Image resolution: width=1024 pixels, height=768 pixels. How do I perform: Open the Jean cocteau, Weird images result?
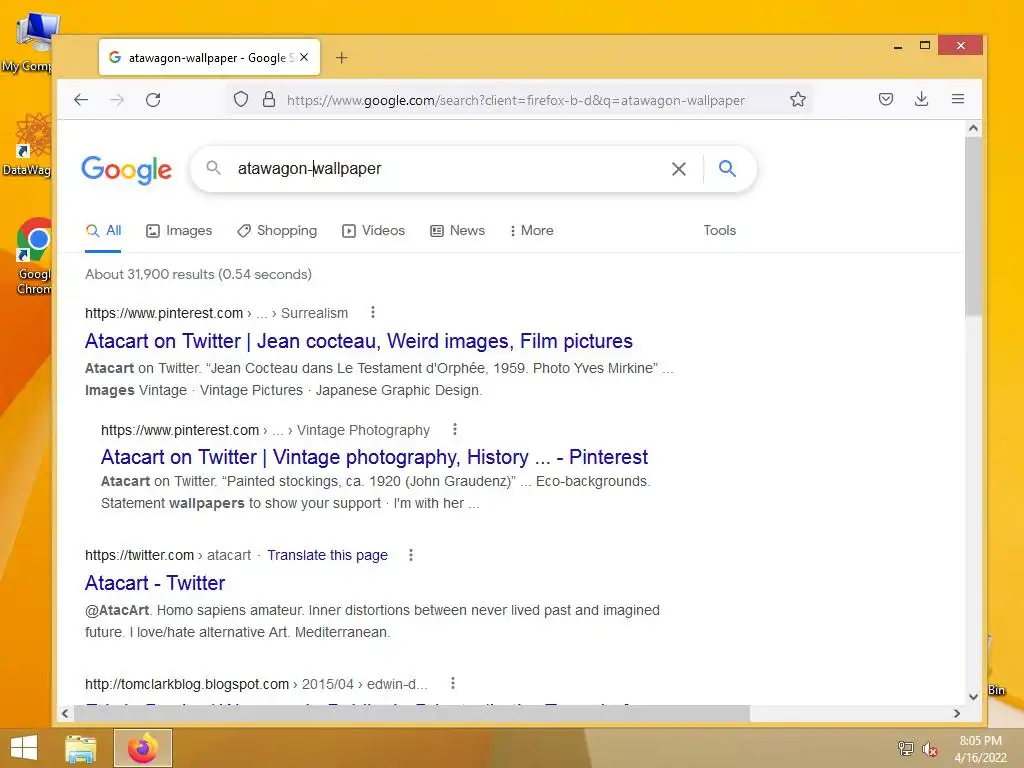359,341
